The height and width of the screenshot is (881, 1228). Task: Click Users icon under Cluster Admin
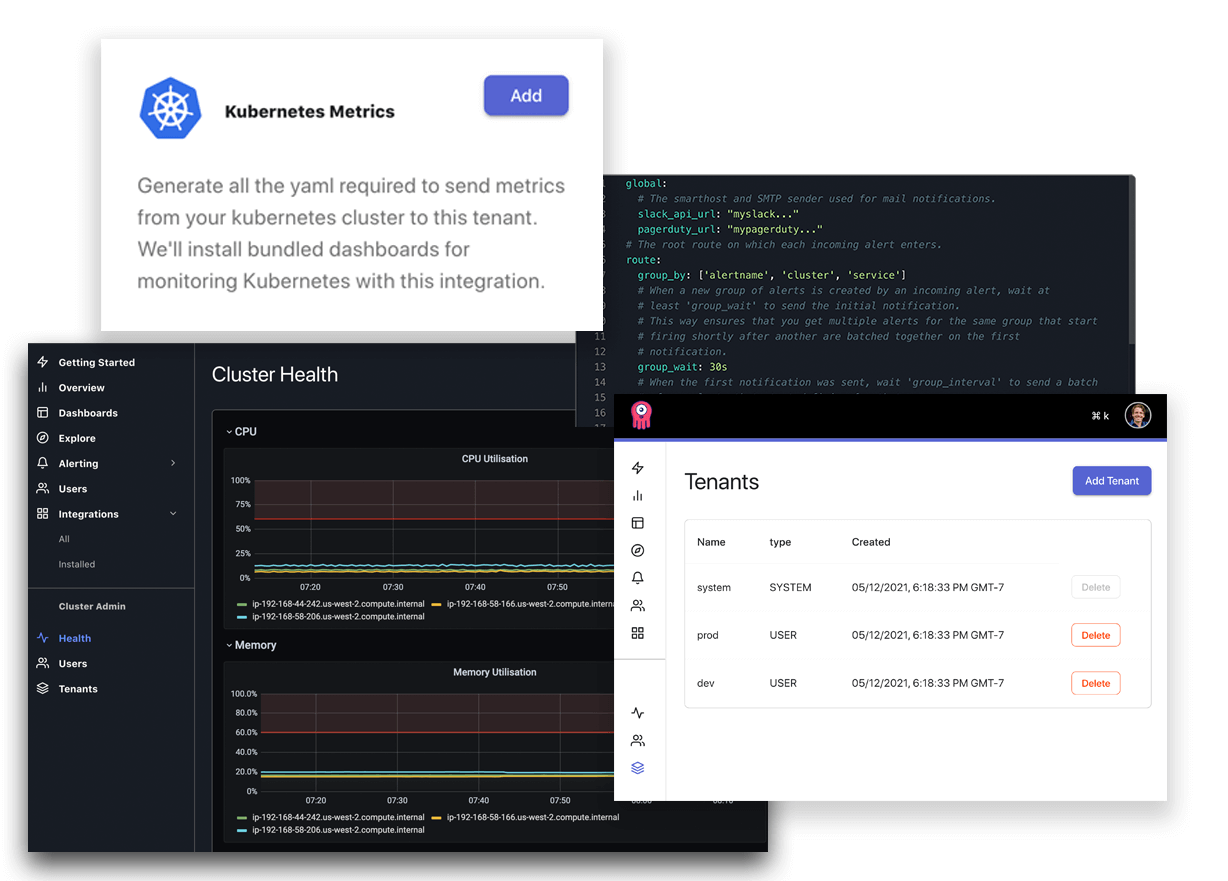pyautogui.click(x=42, y=663)
